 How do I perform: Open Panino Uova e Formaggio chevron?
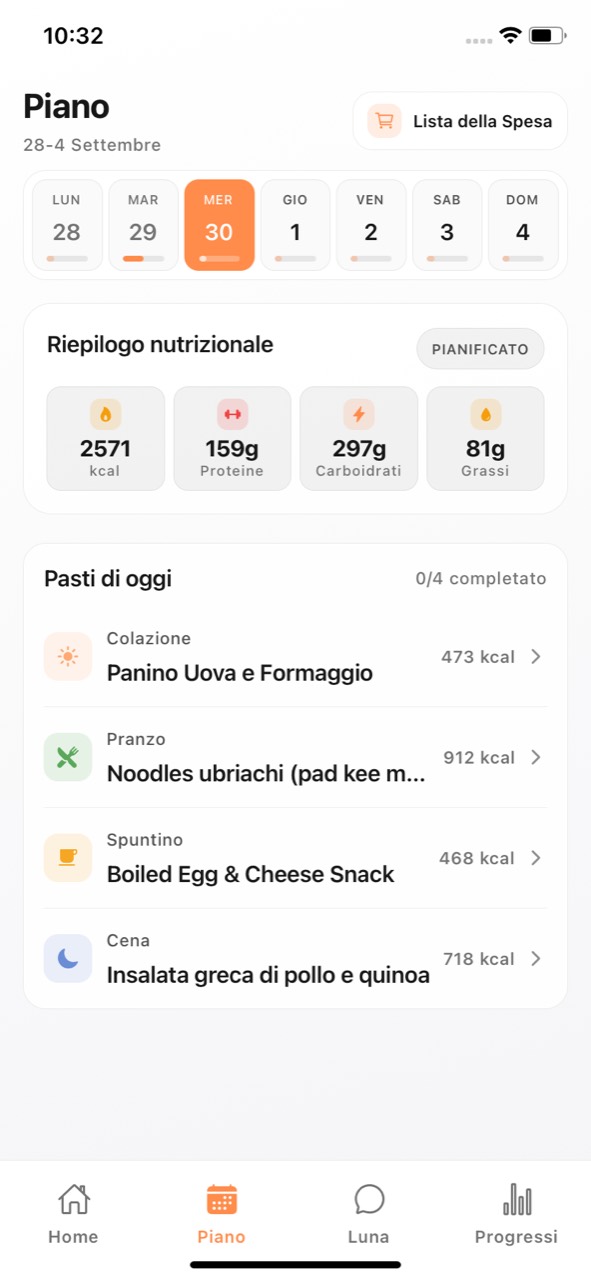click(536, 657)
